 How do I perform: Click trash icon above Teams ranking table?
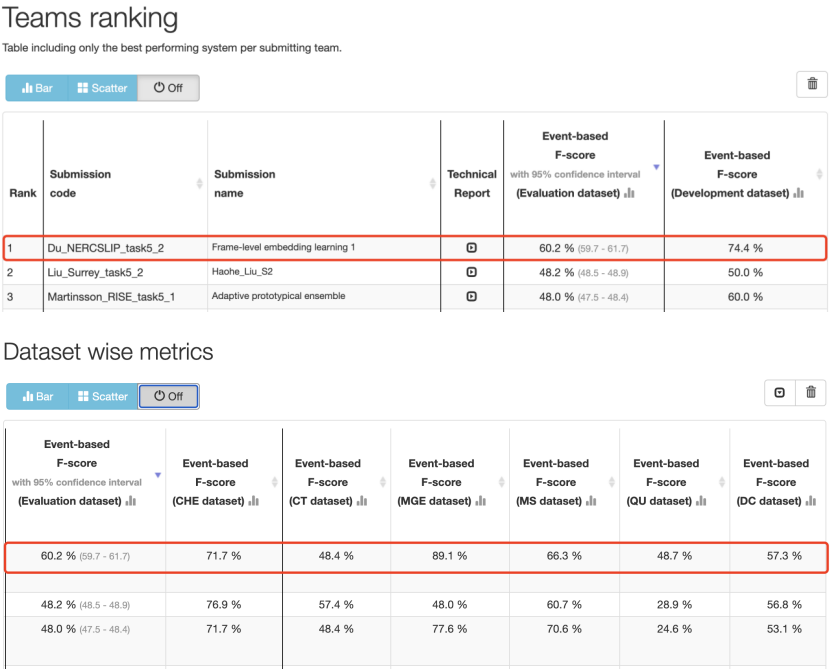tap(810, 86)
